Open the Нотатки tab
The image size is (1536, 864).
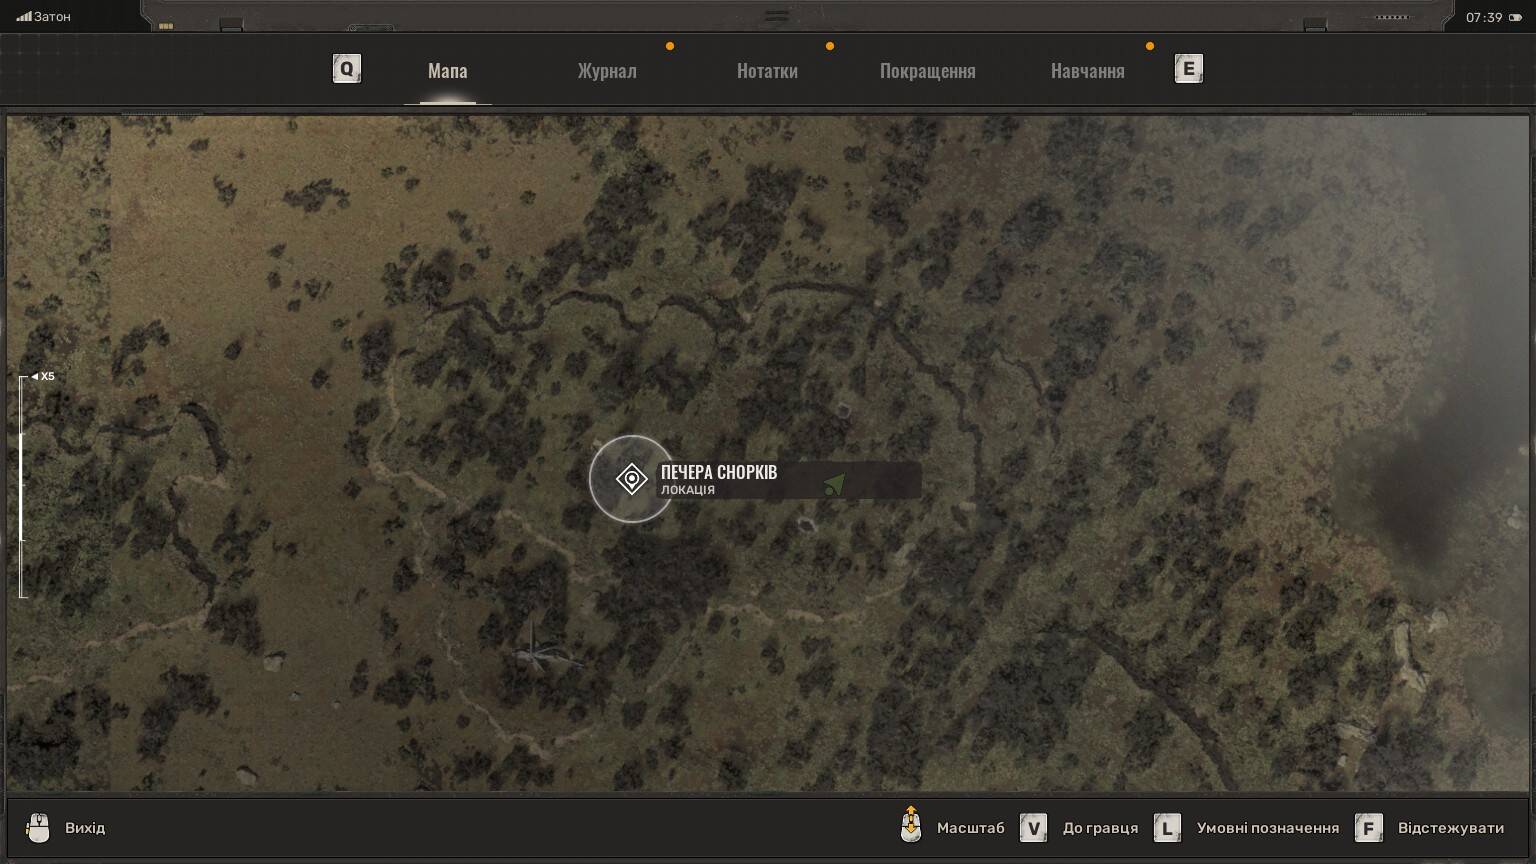(767, 71)
